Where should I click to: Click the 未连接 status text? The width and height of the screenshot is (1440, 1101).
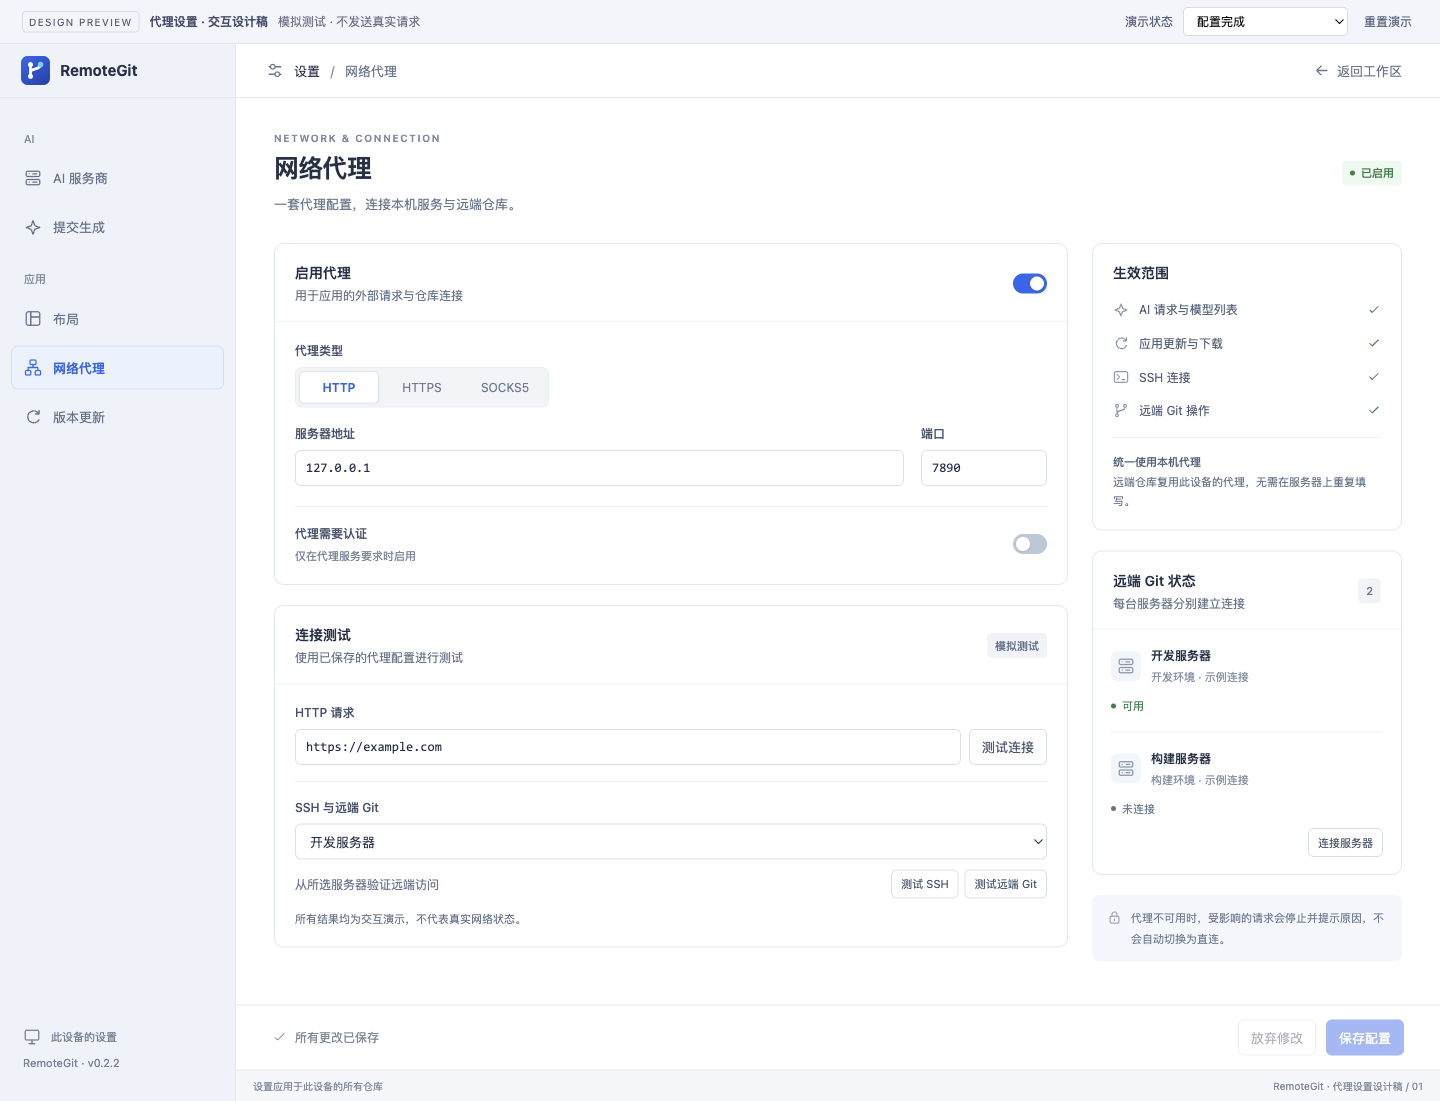coord(1138,809)
